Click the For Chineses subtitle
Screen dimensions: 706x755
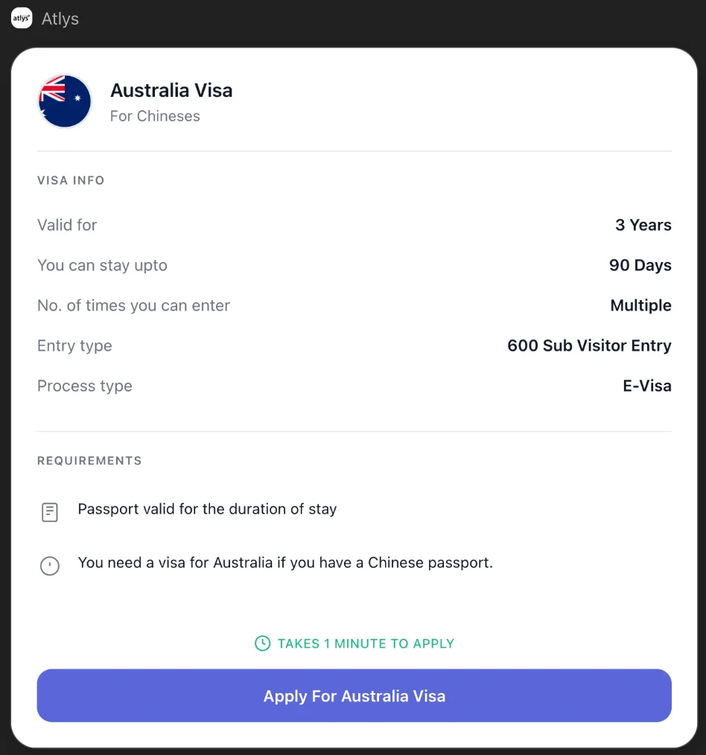(155, 116)
